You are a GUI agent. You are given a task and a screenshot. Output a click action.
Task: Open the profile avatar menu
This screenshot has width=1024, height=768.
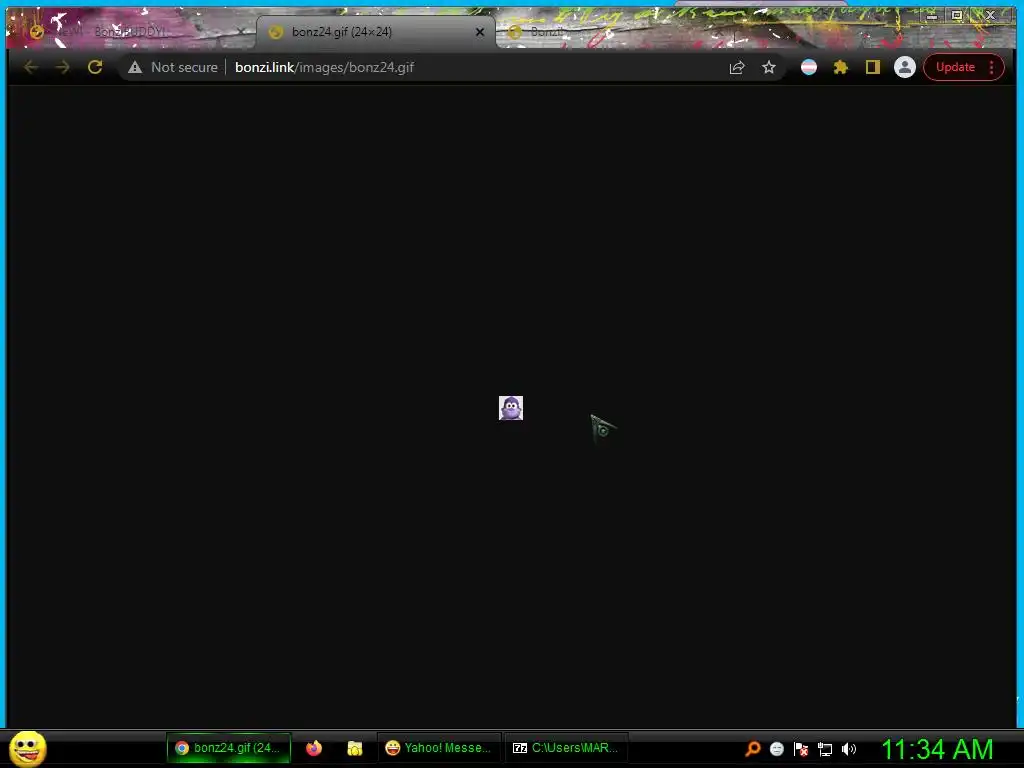904,67
